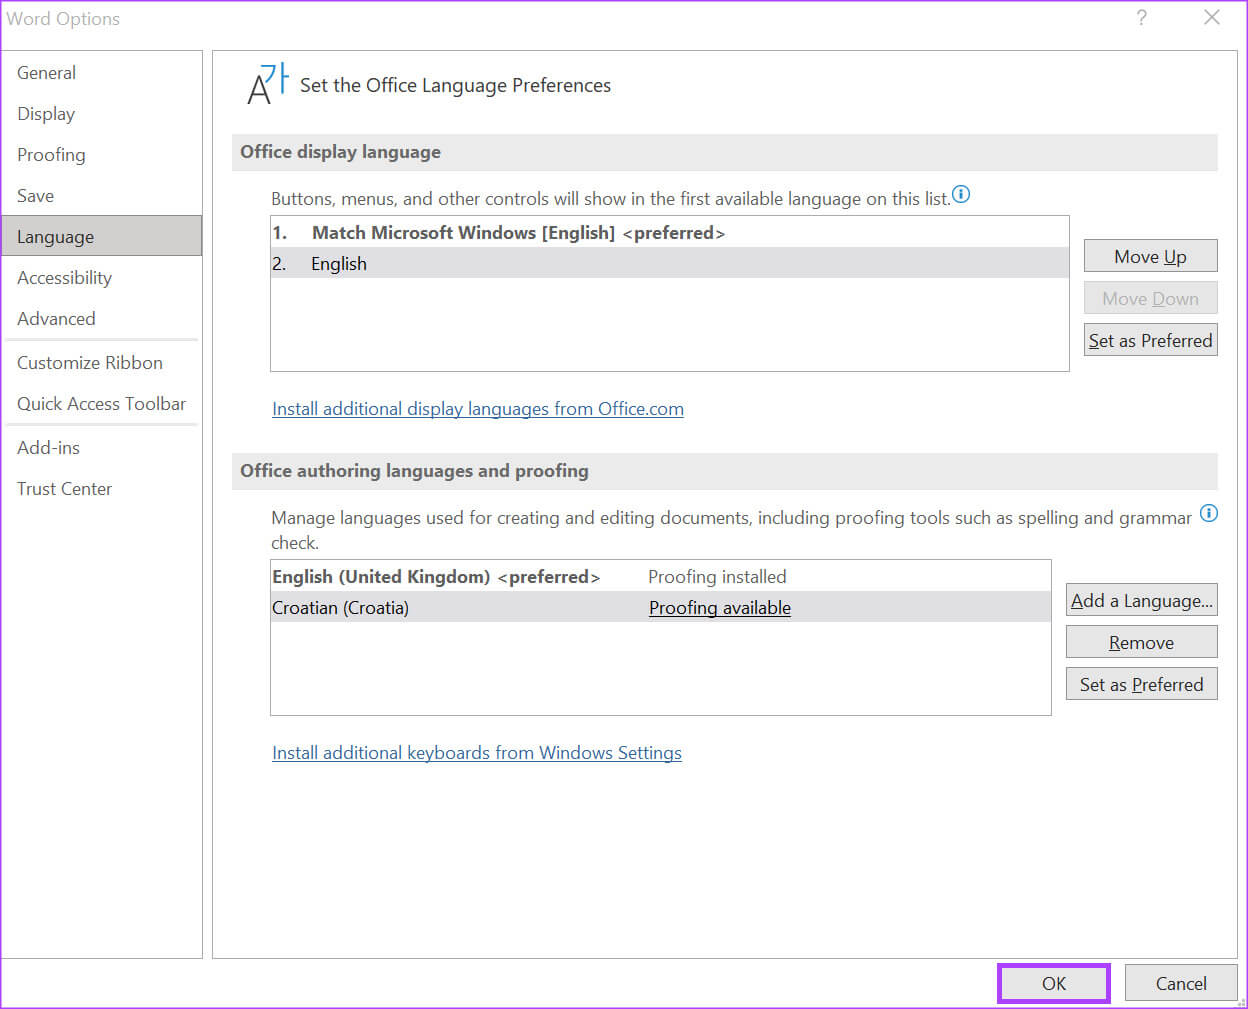The image size is (1248, 1009).
Task: Remove the selected authoring language
Action: [1141, 642]
